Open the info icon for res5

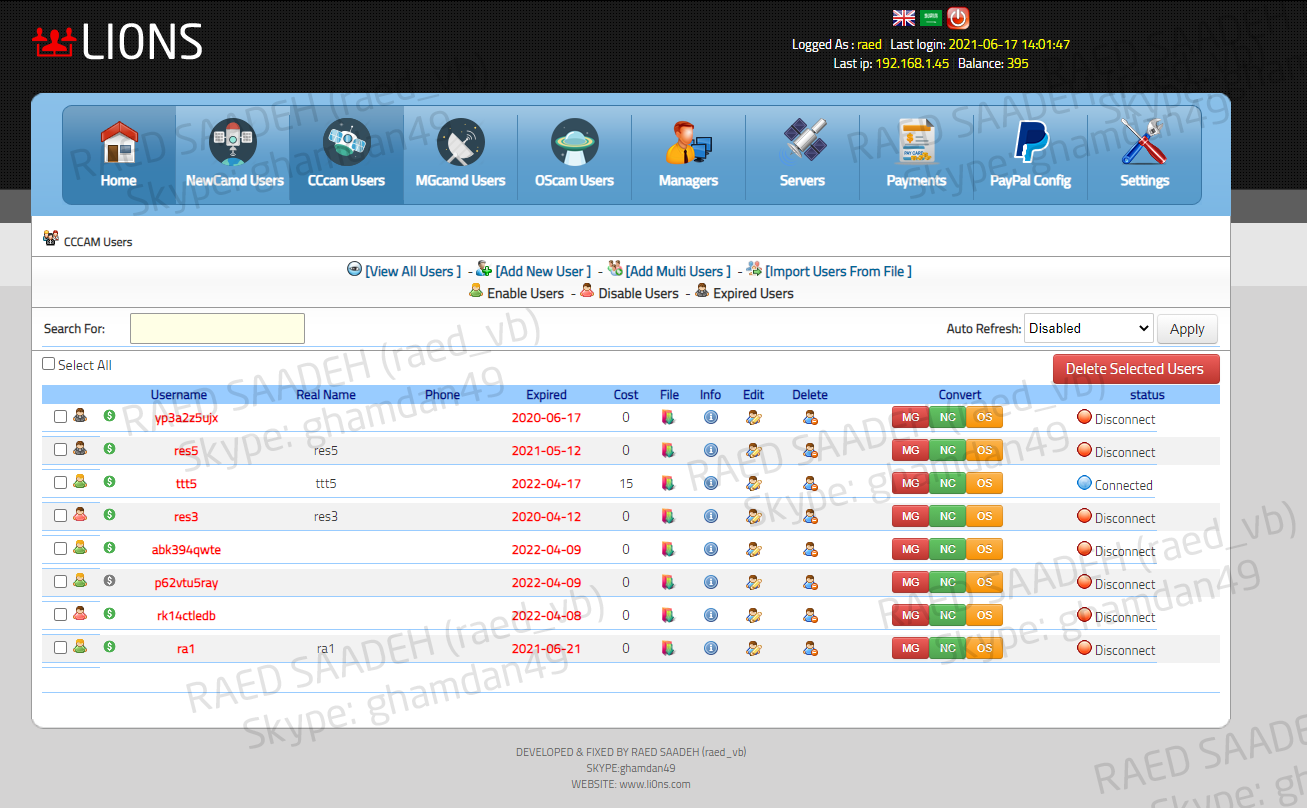[x=711, y=450]
